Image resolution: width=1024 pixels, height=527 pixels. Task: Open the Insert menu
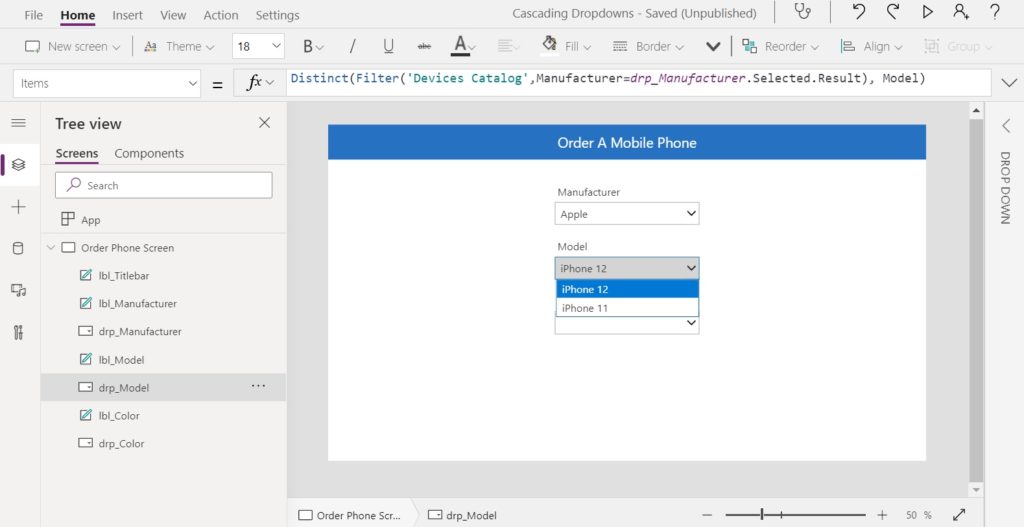127,14
